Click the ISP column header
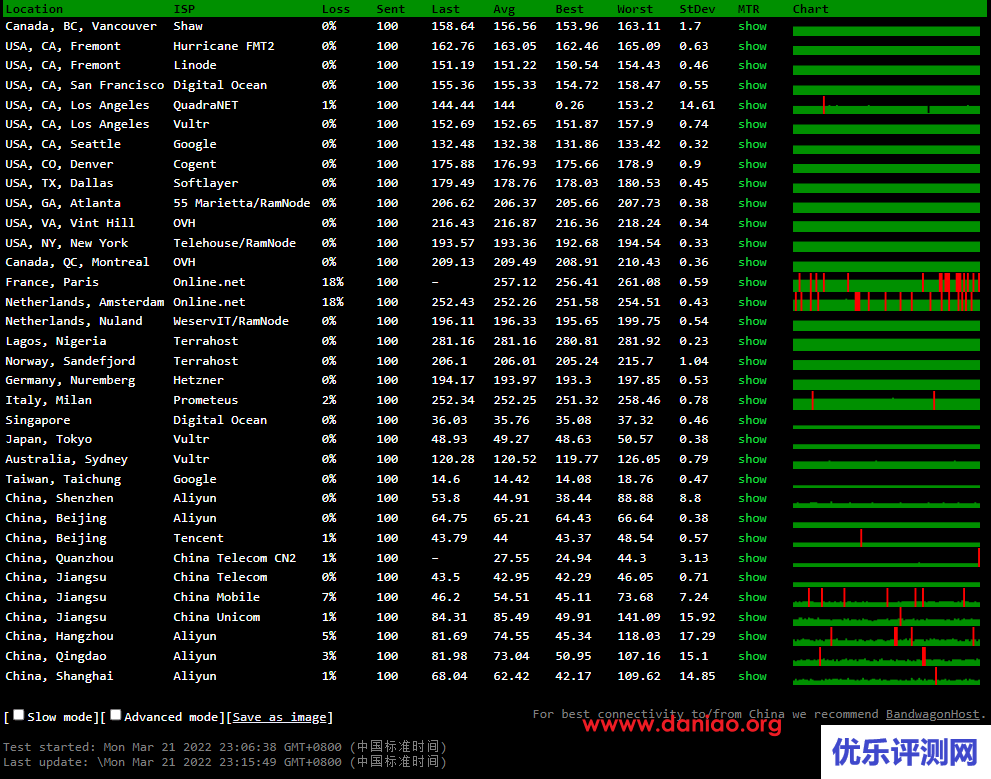Screen dimensions: 991x779 tap(184, 9)
